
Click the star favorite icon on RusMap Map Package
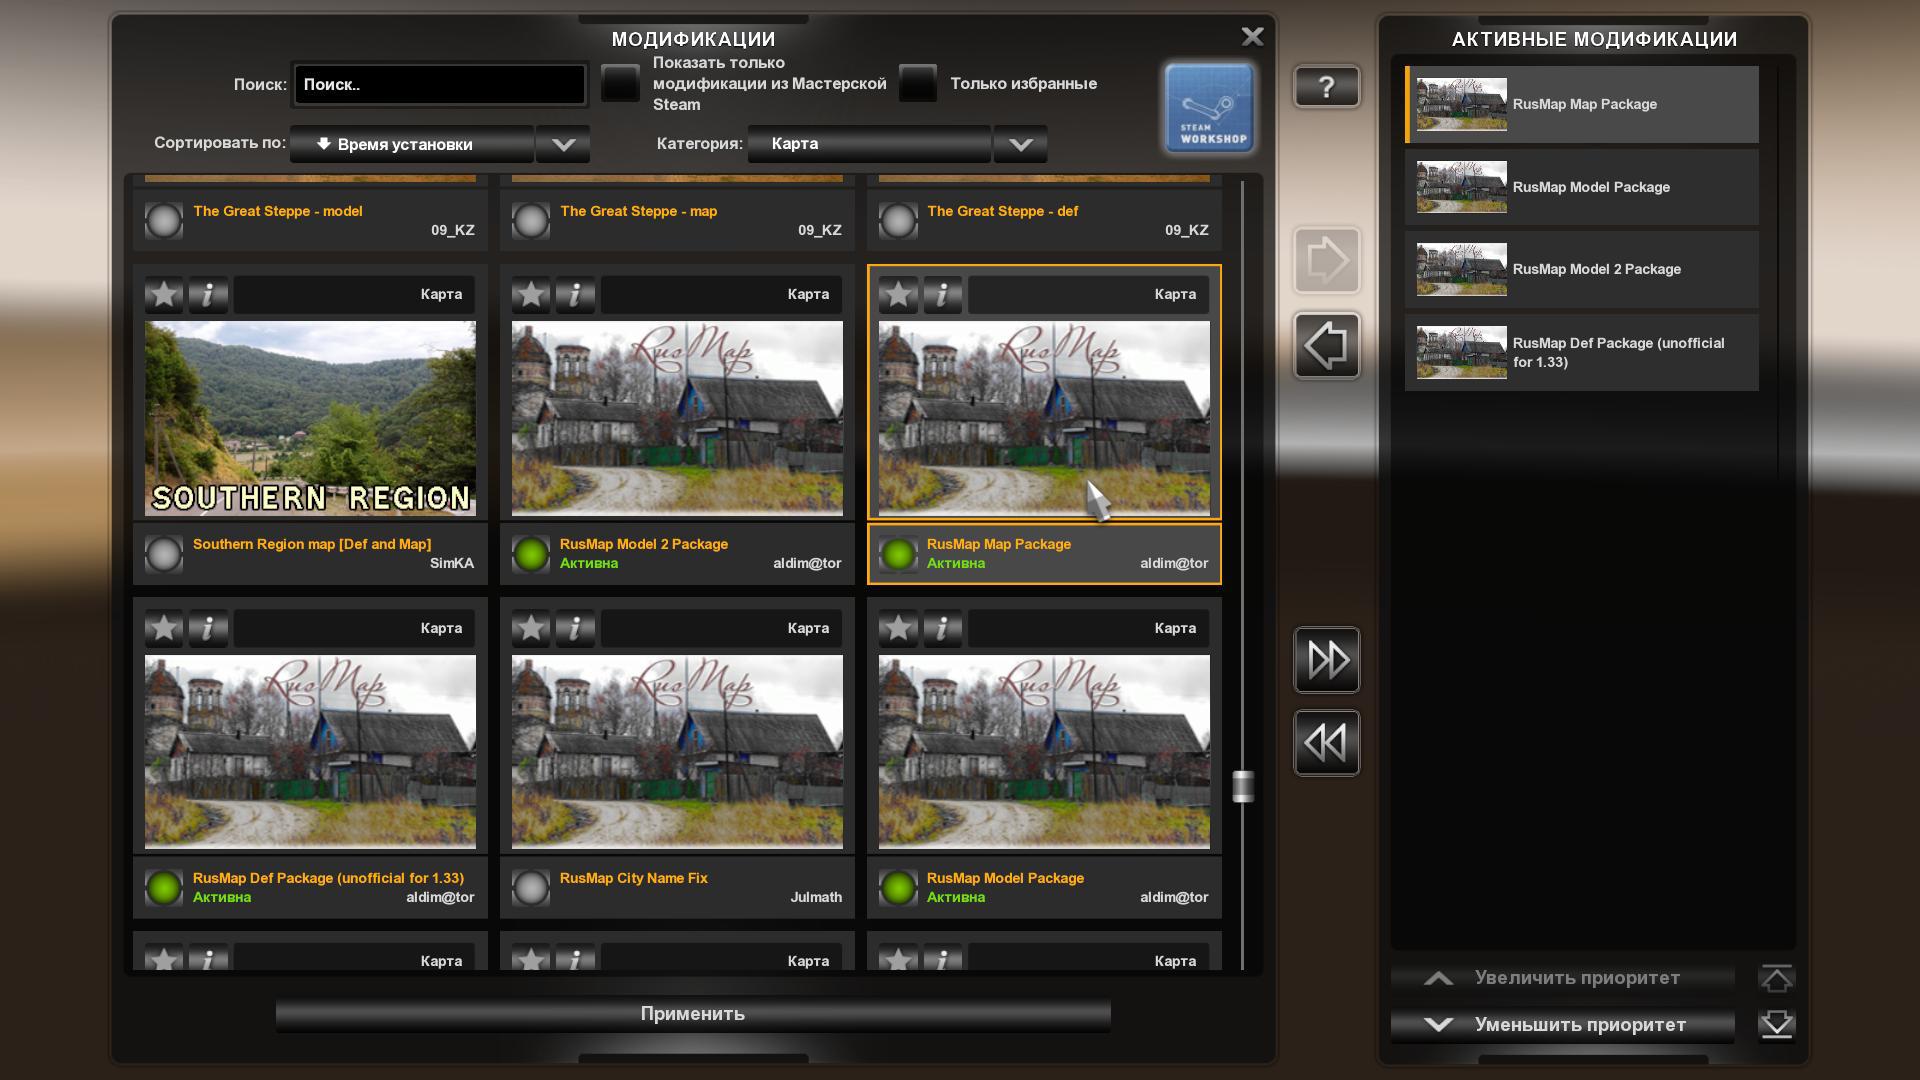[x=894, y=293]
